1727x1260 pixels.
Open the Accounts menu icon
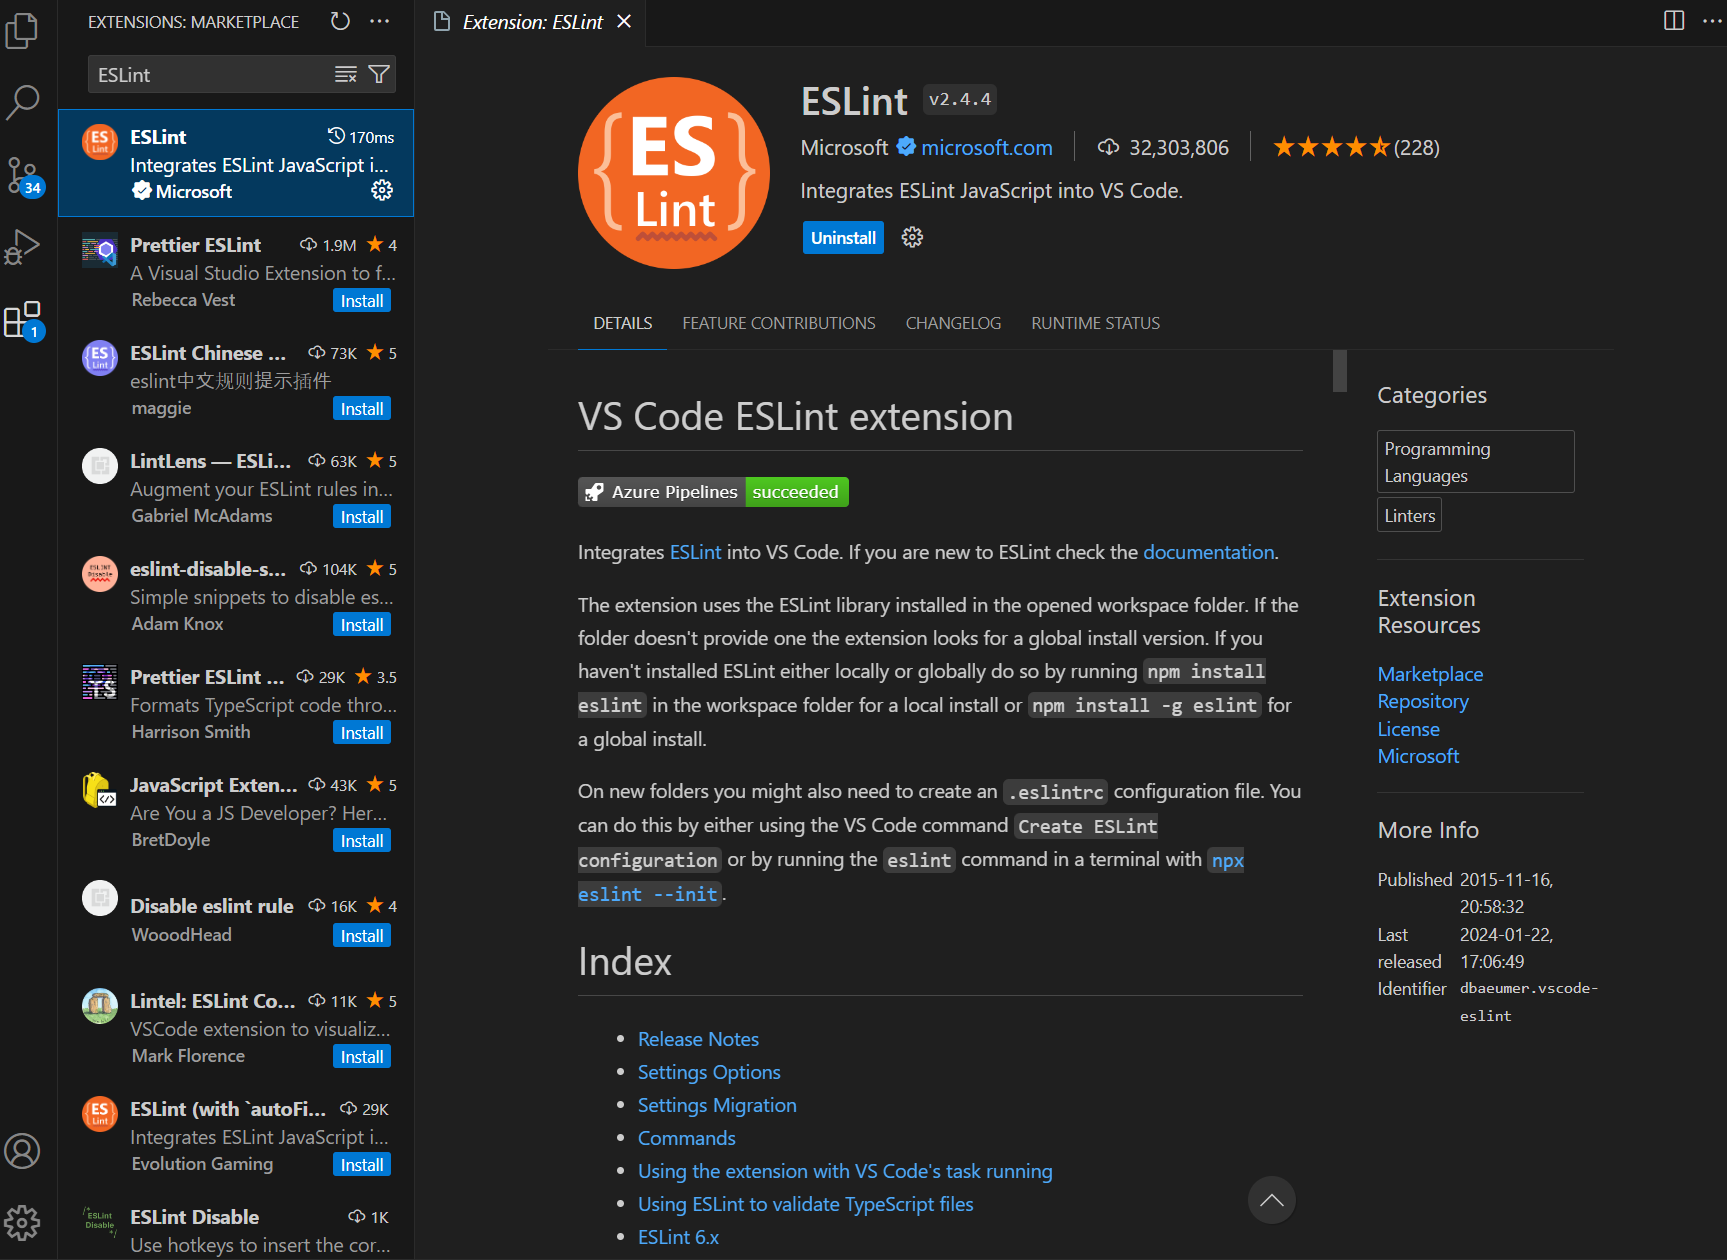click(x=22, y=1151)
